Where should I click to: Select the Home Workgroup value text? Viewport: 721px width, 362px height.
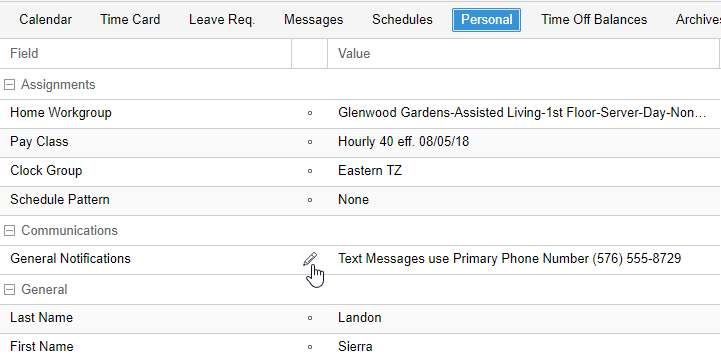point(522,113)
